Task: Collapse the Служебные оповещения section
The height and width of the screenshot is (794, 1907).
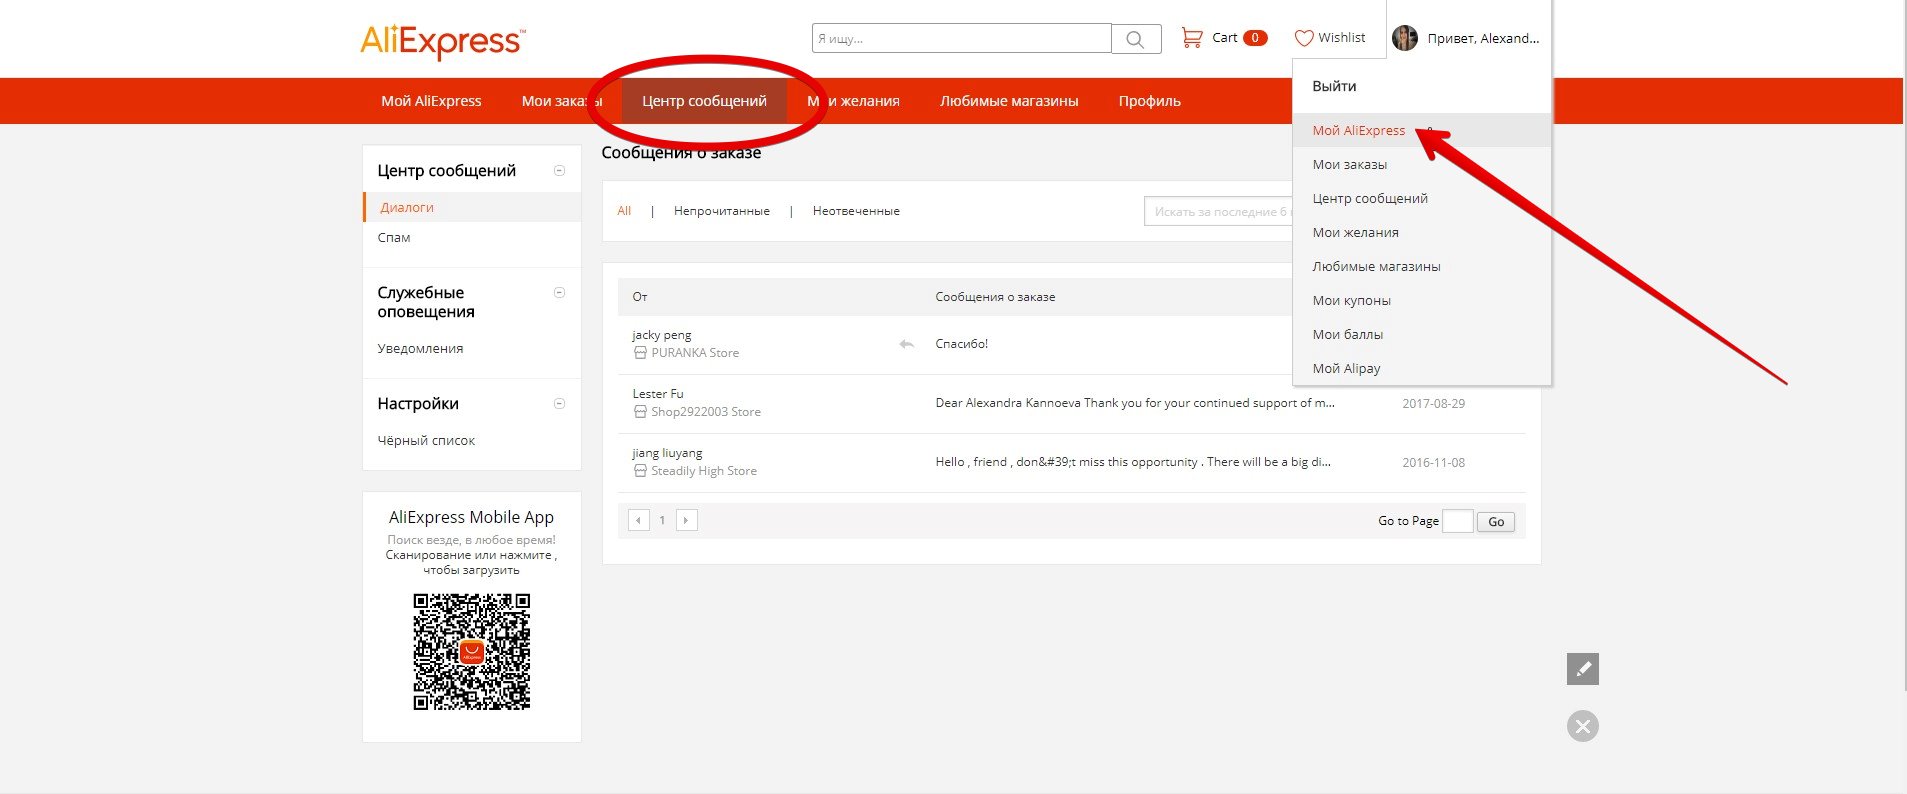Action: click(x=560, y=292)
